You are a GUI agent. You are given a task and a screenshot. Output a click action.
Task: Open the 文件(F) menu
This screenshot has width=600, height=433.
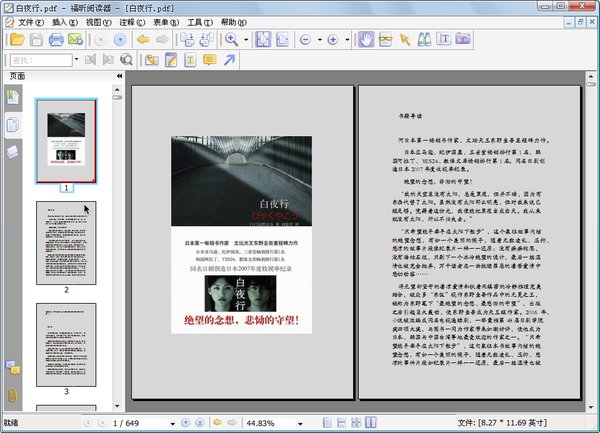click(x=29, y=21)
